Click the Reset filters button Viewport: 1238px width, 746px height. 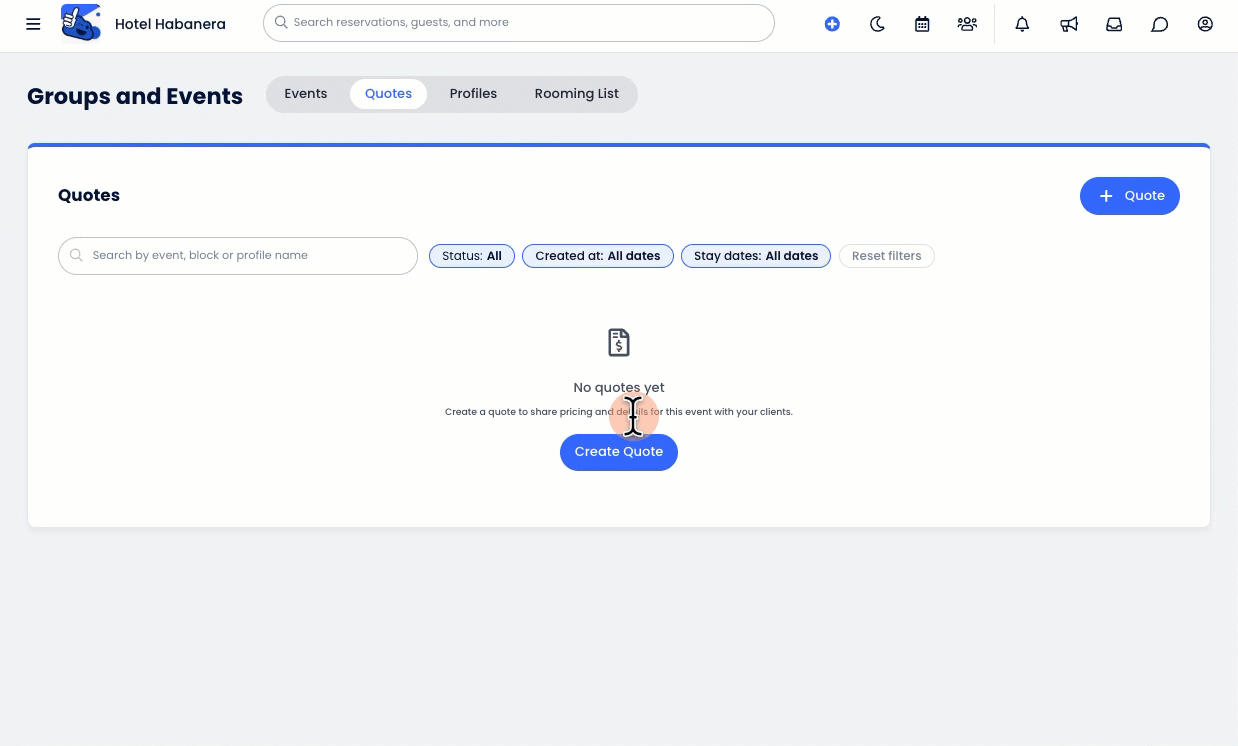coord(886,256)
